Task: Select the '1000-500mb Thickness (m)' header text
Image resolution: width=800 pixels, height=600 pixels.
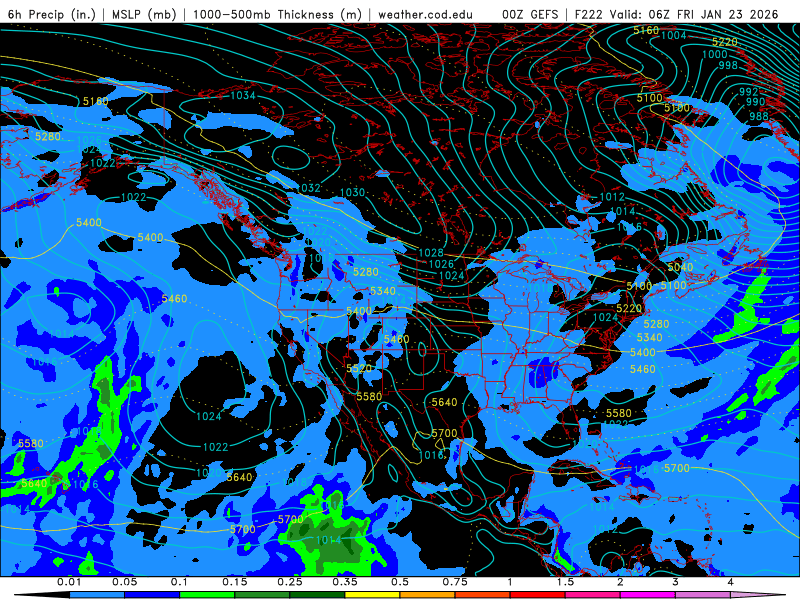Action: pyautogui.click(x=277, y=14)
